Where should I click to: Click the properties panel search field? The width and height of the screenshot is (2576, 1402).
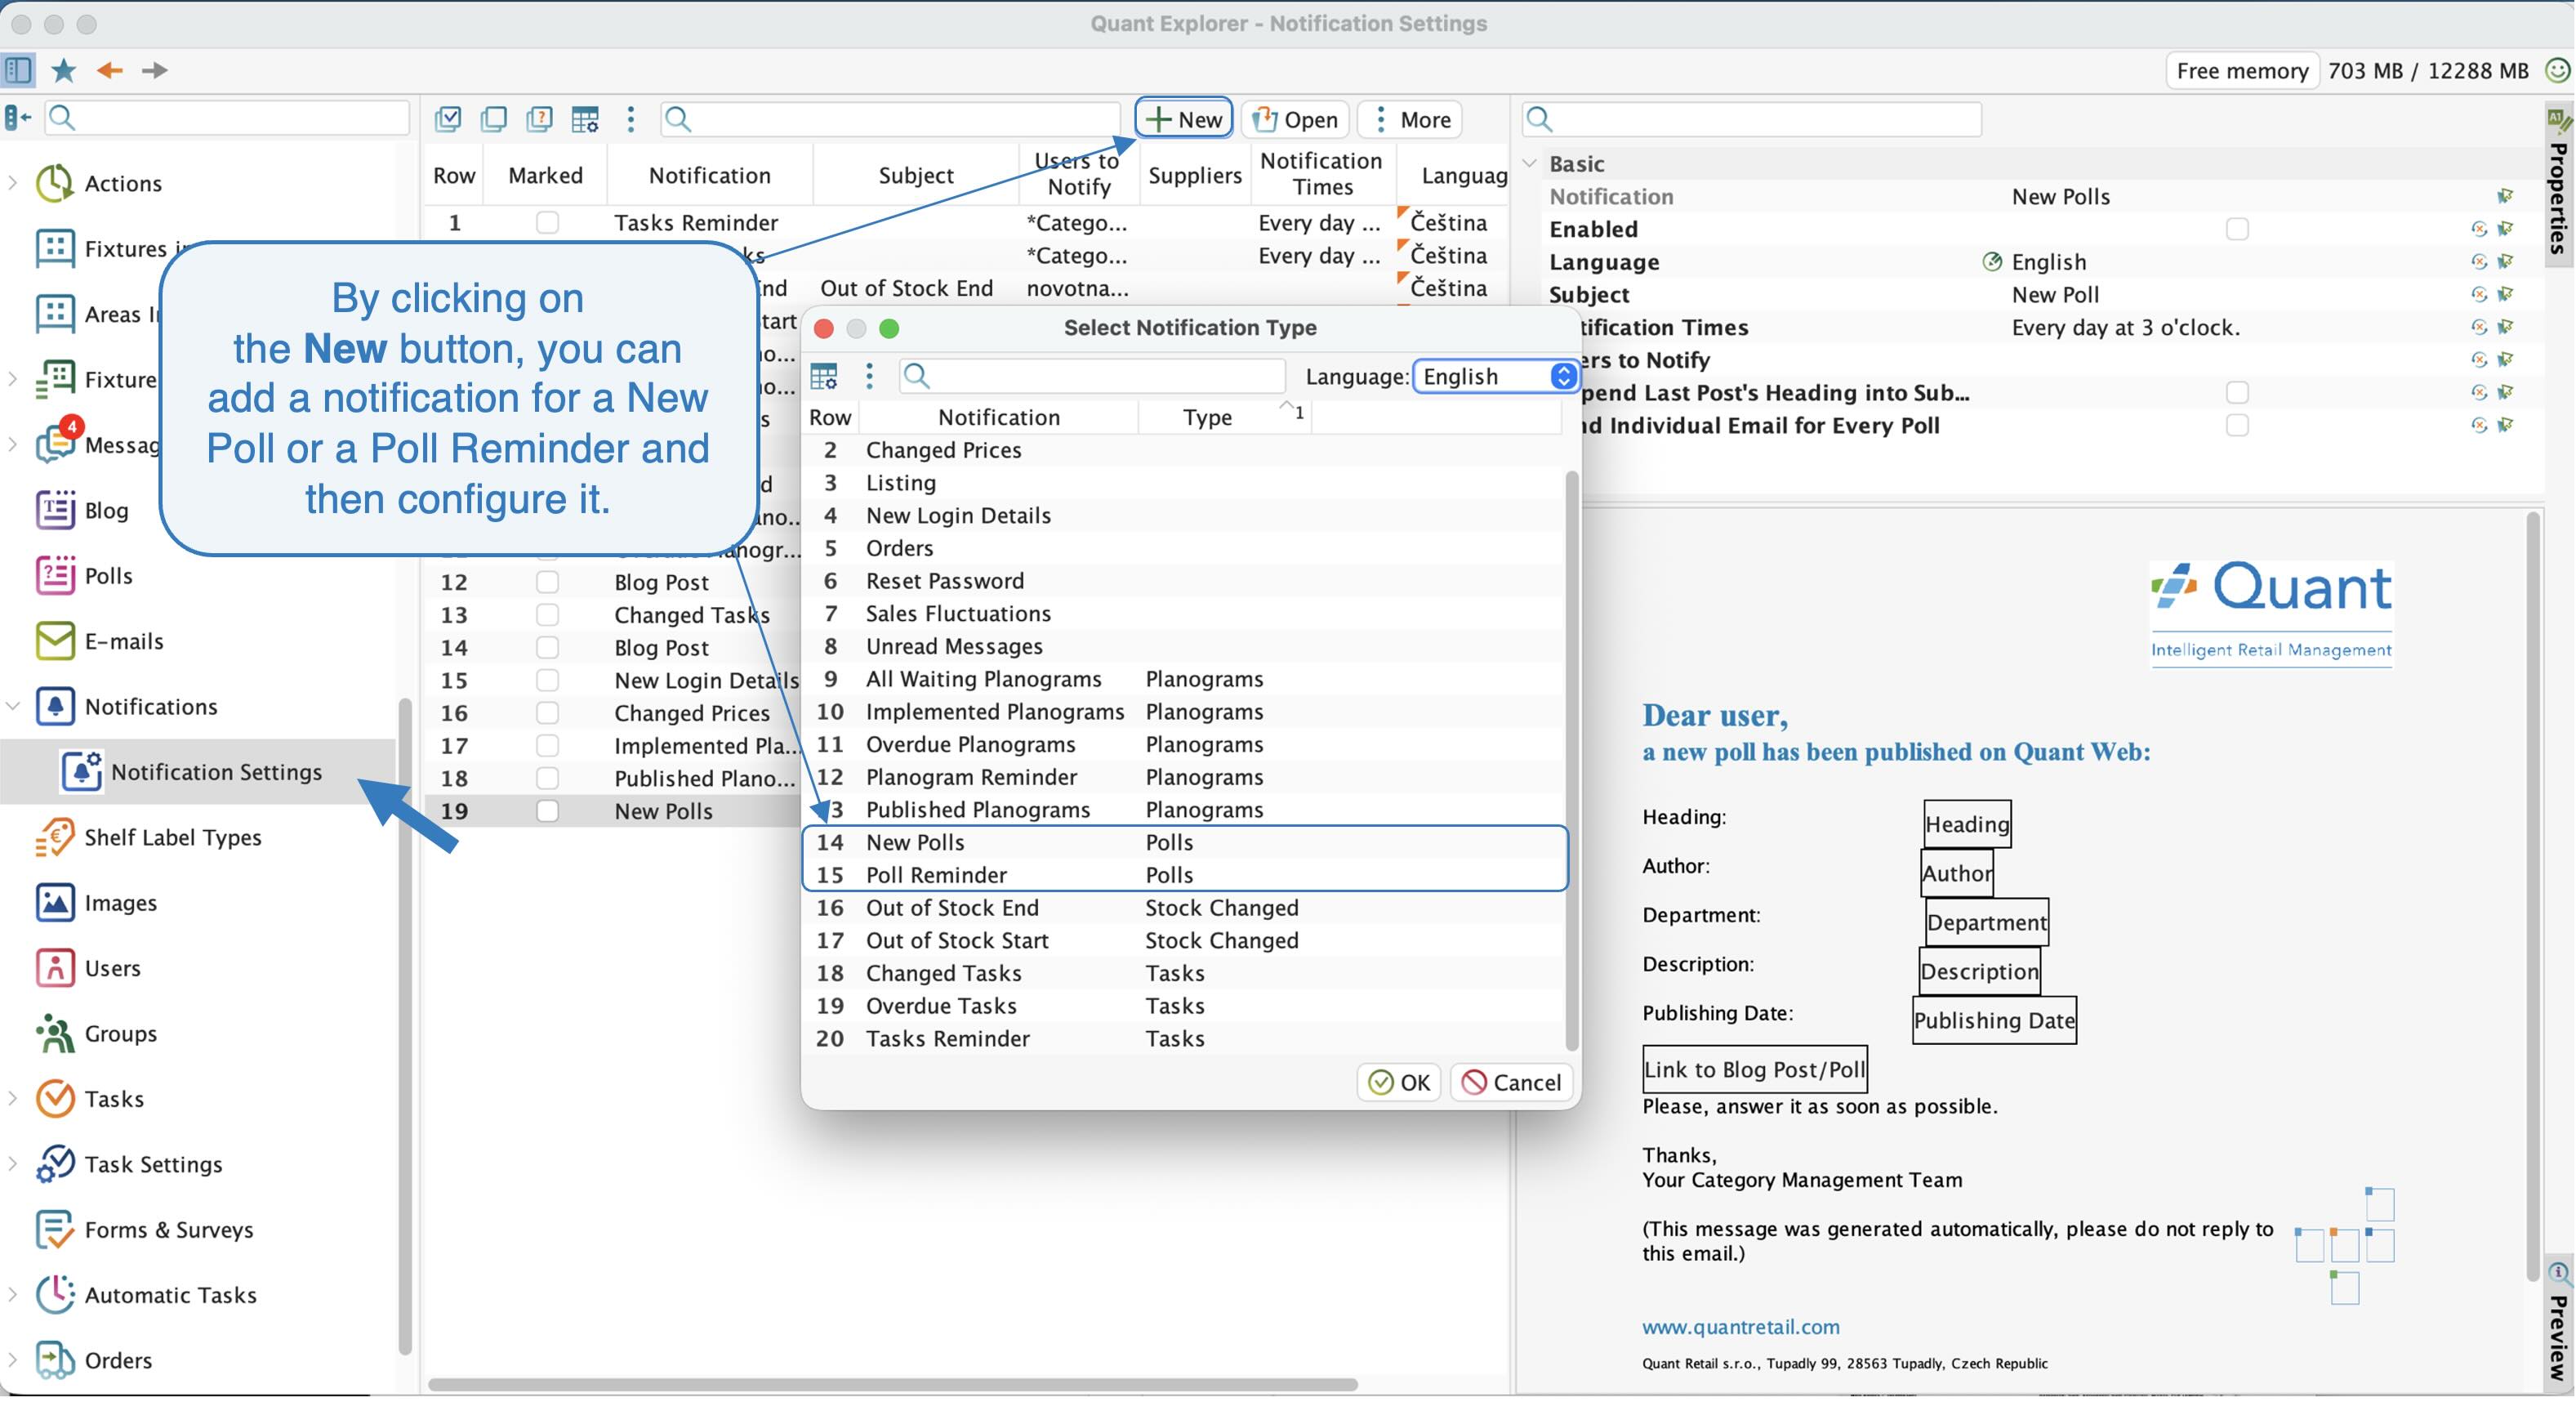click(x=1752, y=119)
